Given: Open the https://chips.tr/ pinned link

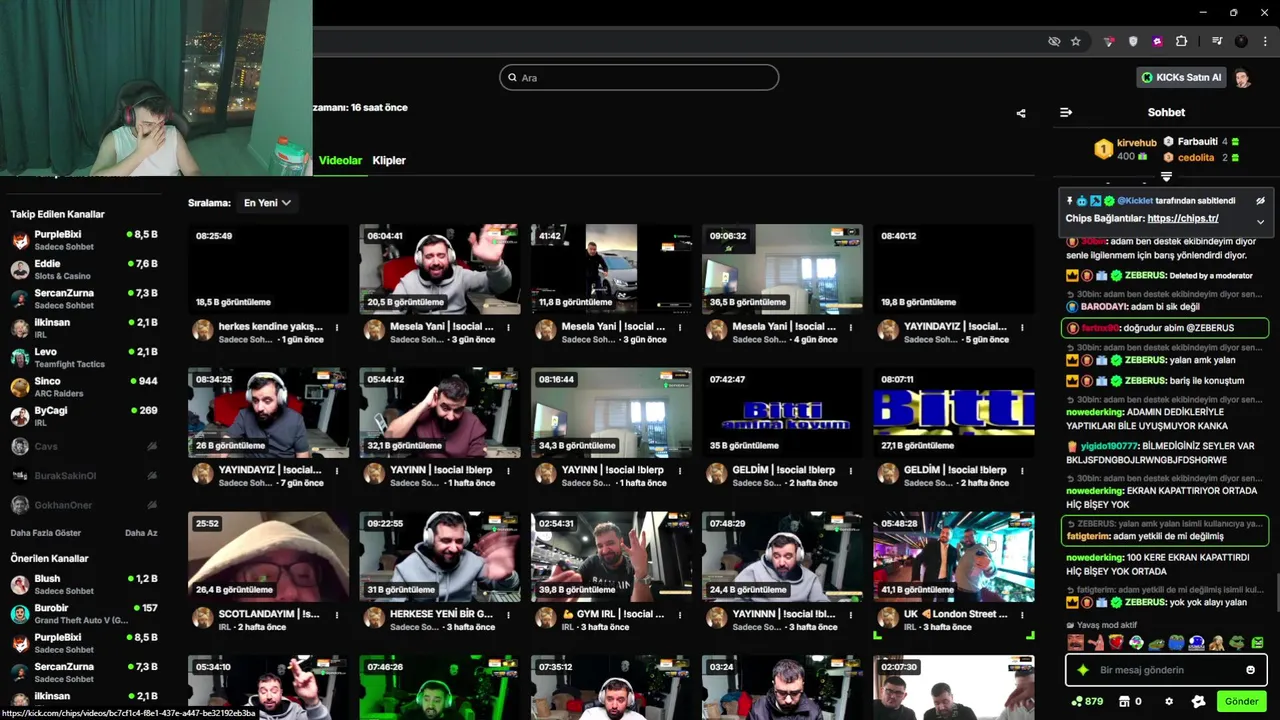Looking at the screenshot, I should pyautogui.click(x=1183, y=219).
